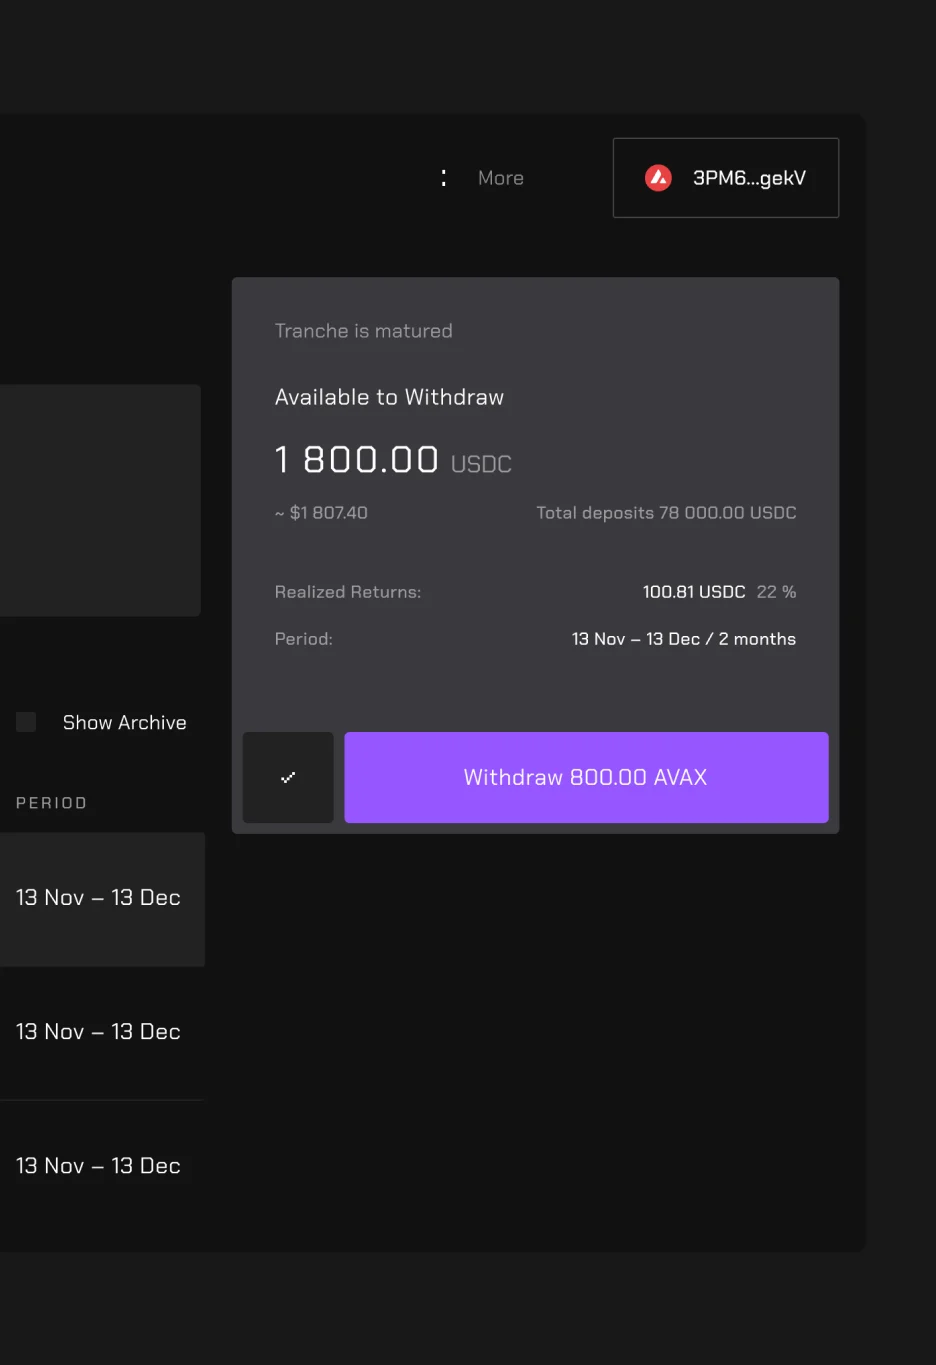Select the second 13 Nov – 13 Dec row
Viewport: 936px width, 1365px height.
(x=101, y=1033)
